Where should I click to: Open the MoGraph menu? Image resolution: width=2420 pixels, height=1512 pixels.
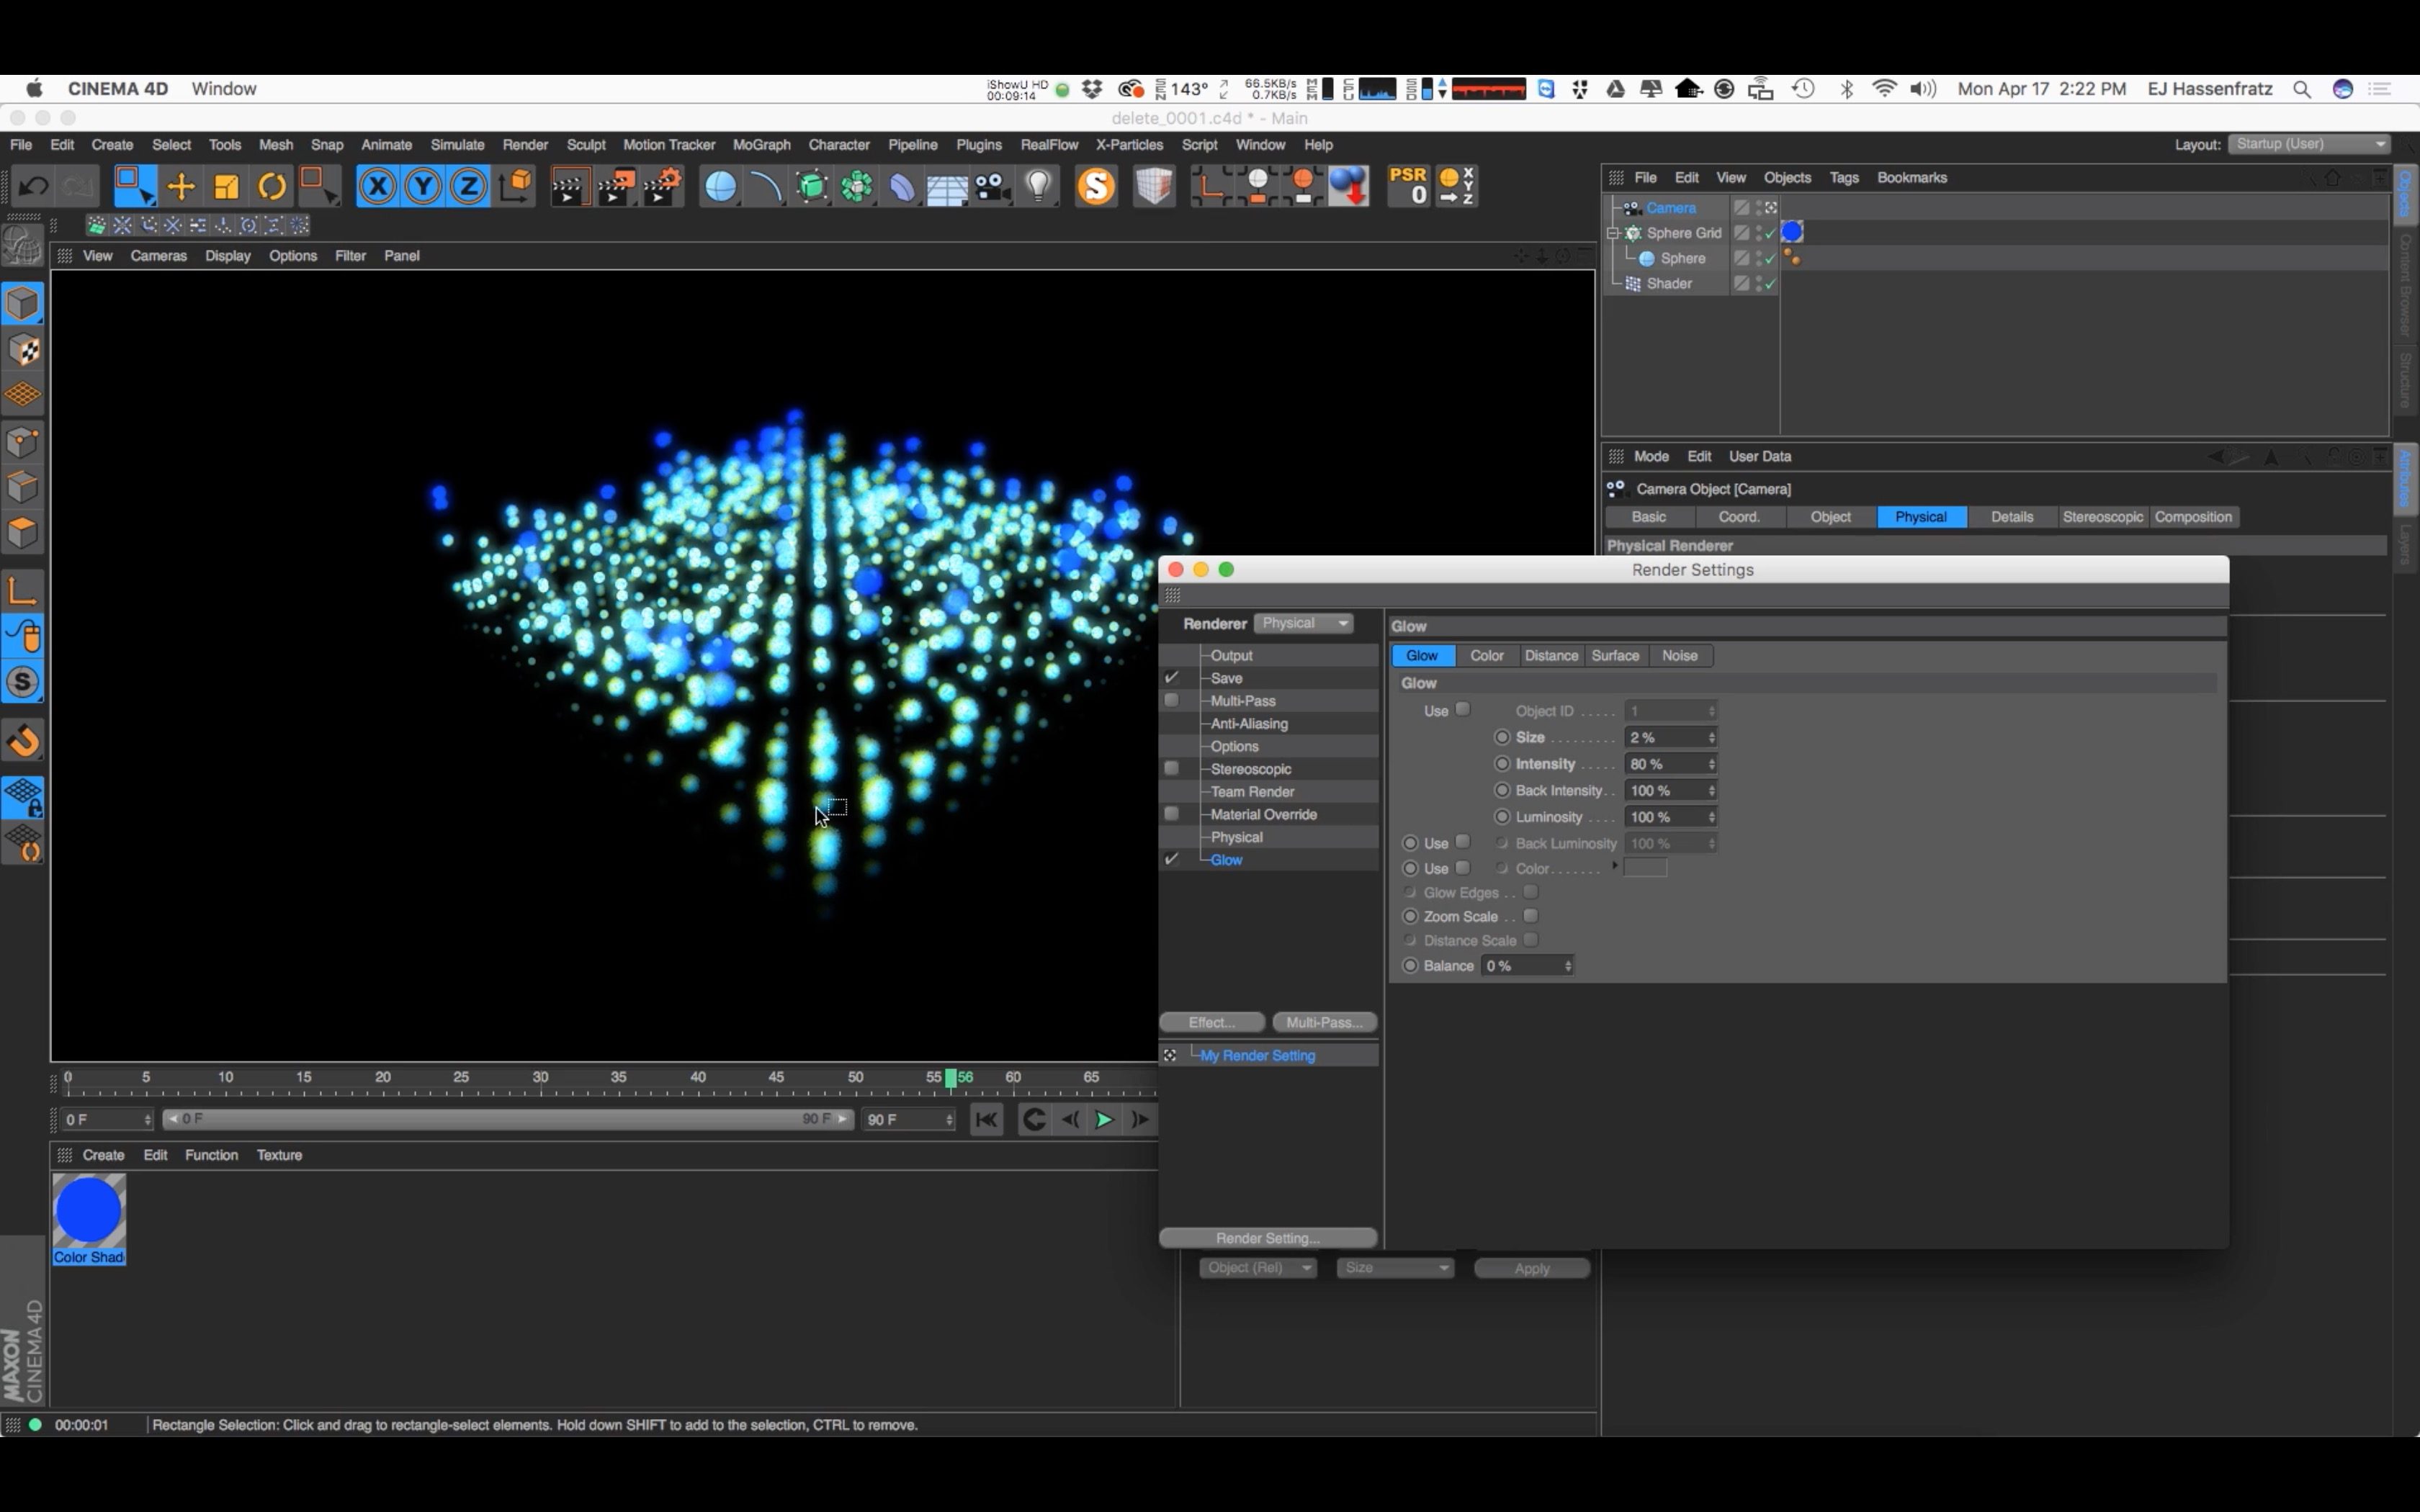coord(761,145)
